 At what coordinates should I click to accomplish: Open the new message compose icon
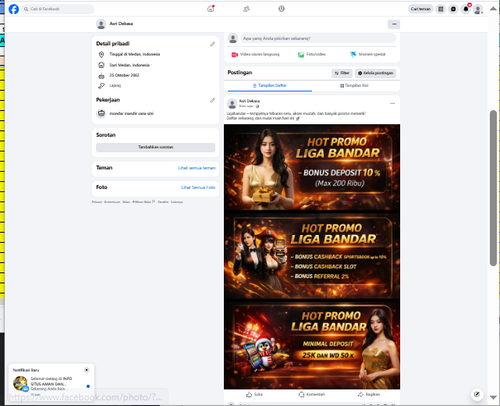[x=477, y=394]
